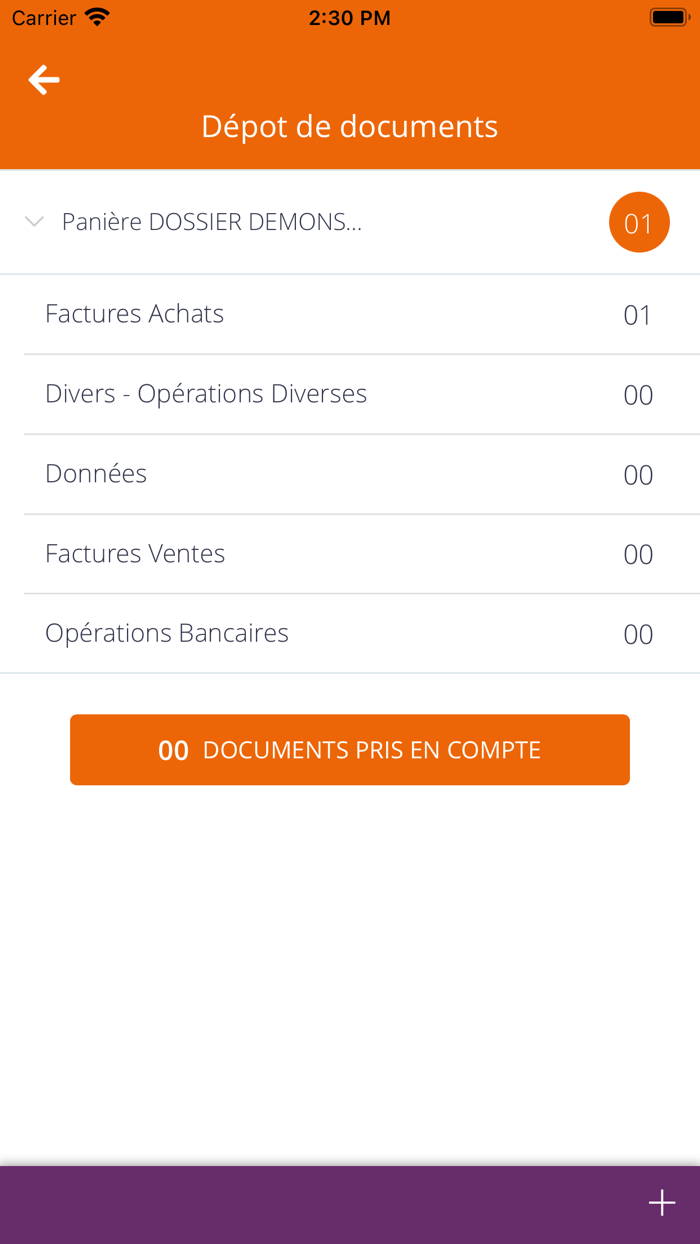Screen dimensions: 700x1244
Task: Tap the WiFi icon in the status bar
Action: click(95, 16)
